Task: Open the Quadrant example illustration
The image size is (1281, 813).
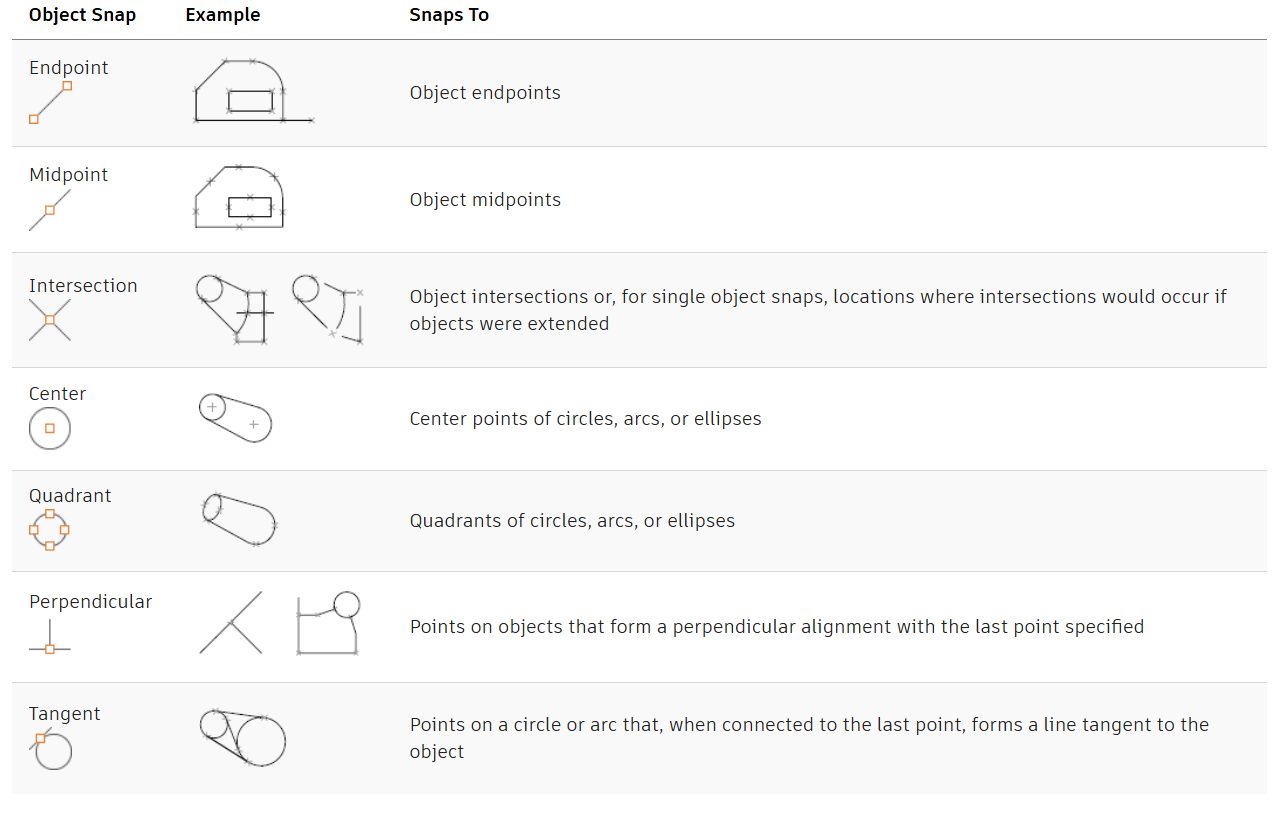Action: (x=239, y=520)
